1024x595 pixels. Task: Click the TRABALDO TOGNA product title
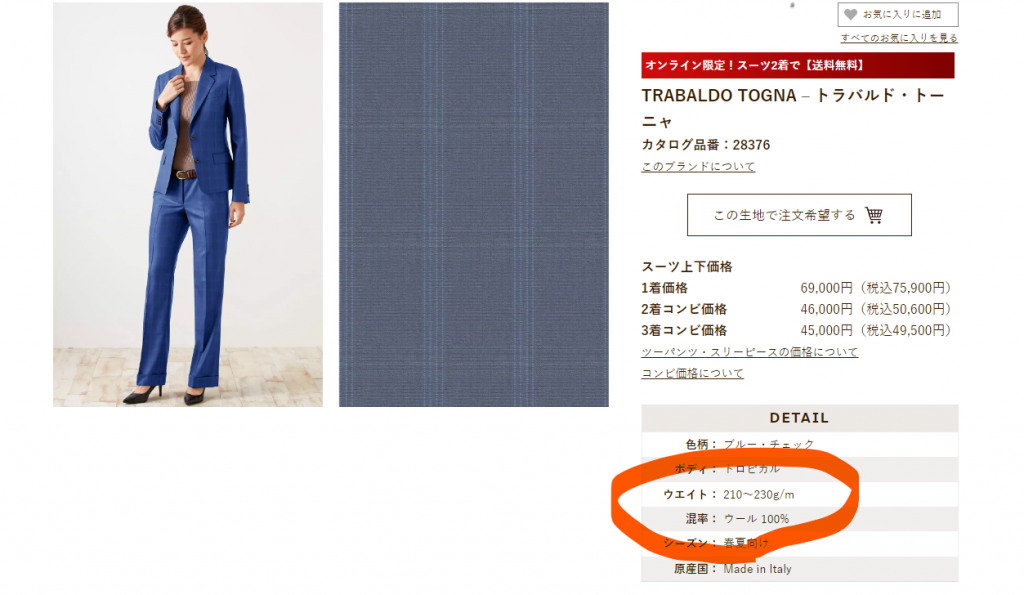793,108
